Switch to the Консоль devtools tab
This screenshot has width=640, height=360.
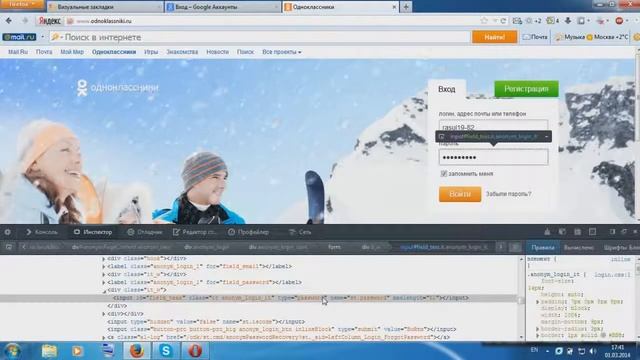click(x=42, y=232)
